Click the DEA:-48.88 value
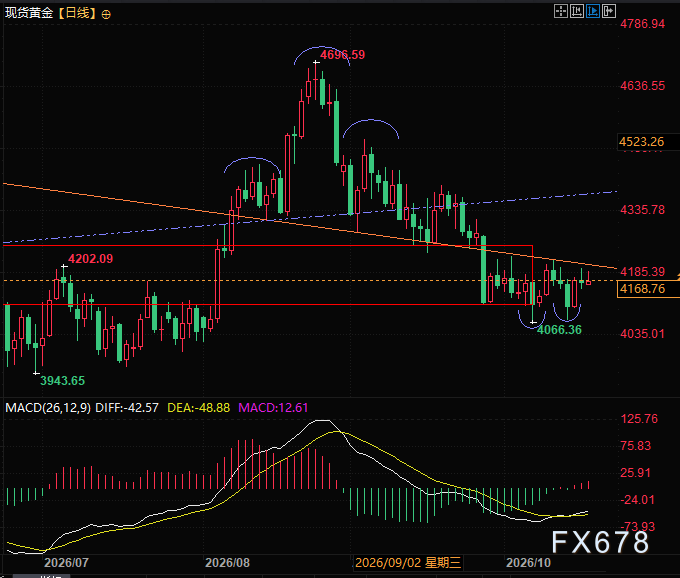The height and width of the screenshot is (578, 680). coord(199,408)
